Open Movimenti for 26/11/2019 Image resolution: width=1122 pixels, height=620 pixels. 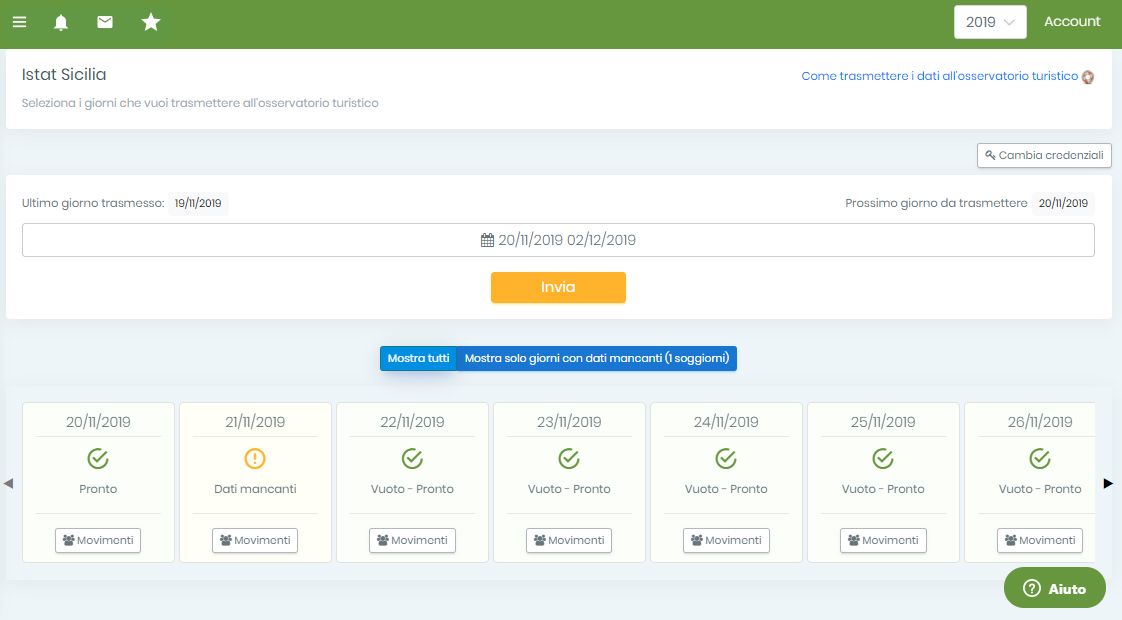tap(1040, 540)
